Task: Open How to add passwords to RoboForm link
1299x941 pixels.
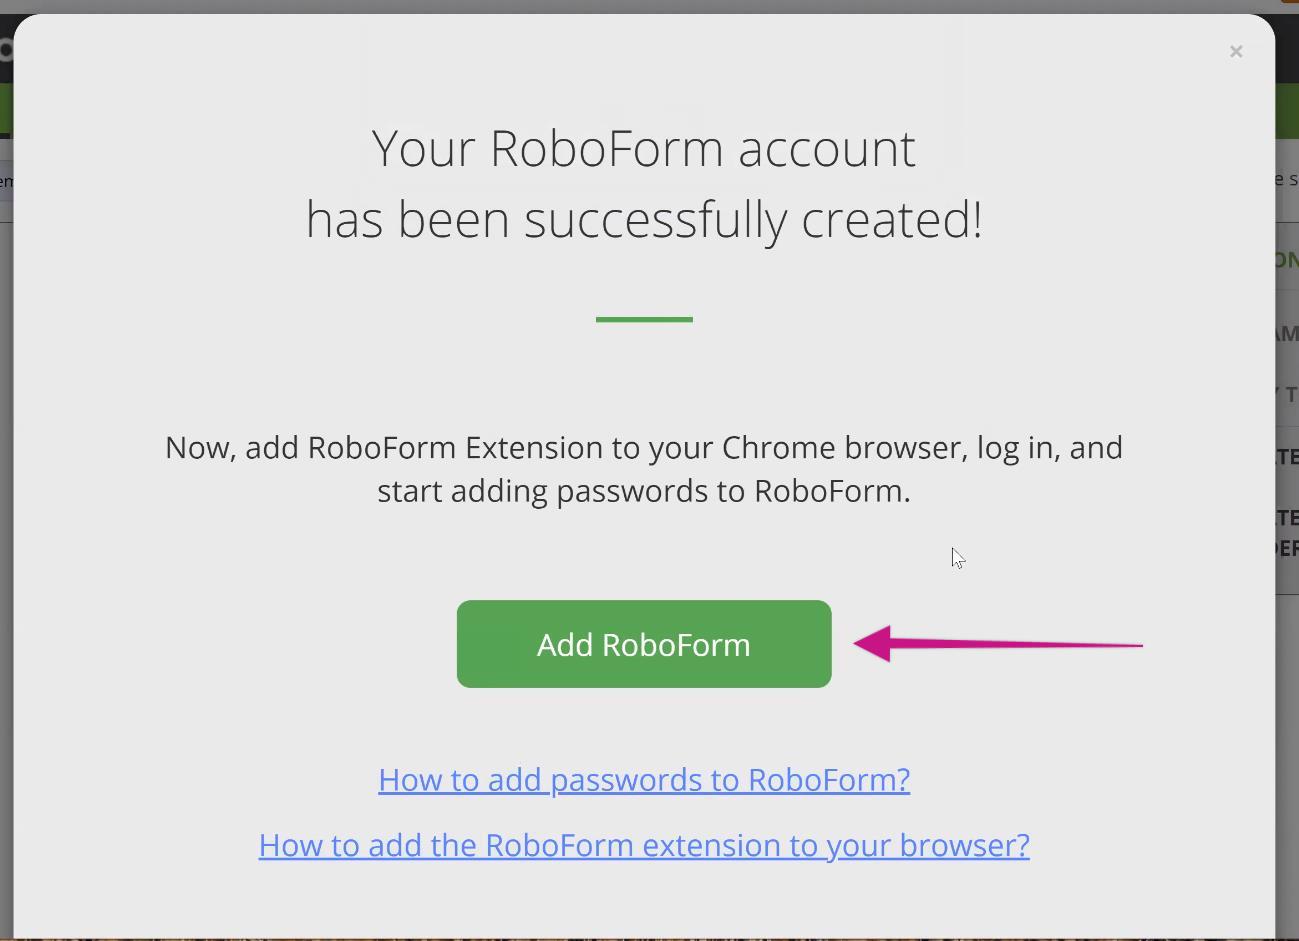Action: pos(644,779)
